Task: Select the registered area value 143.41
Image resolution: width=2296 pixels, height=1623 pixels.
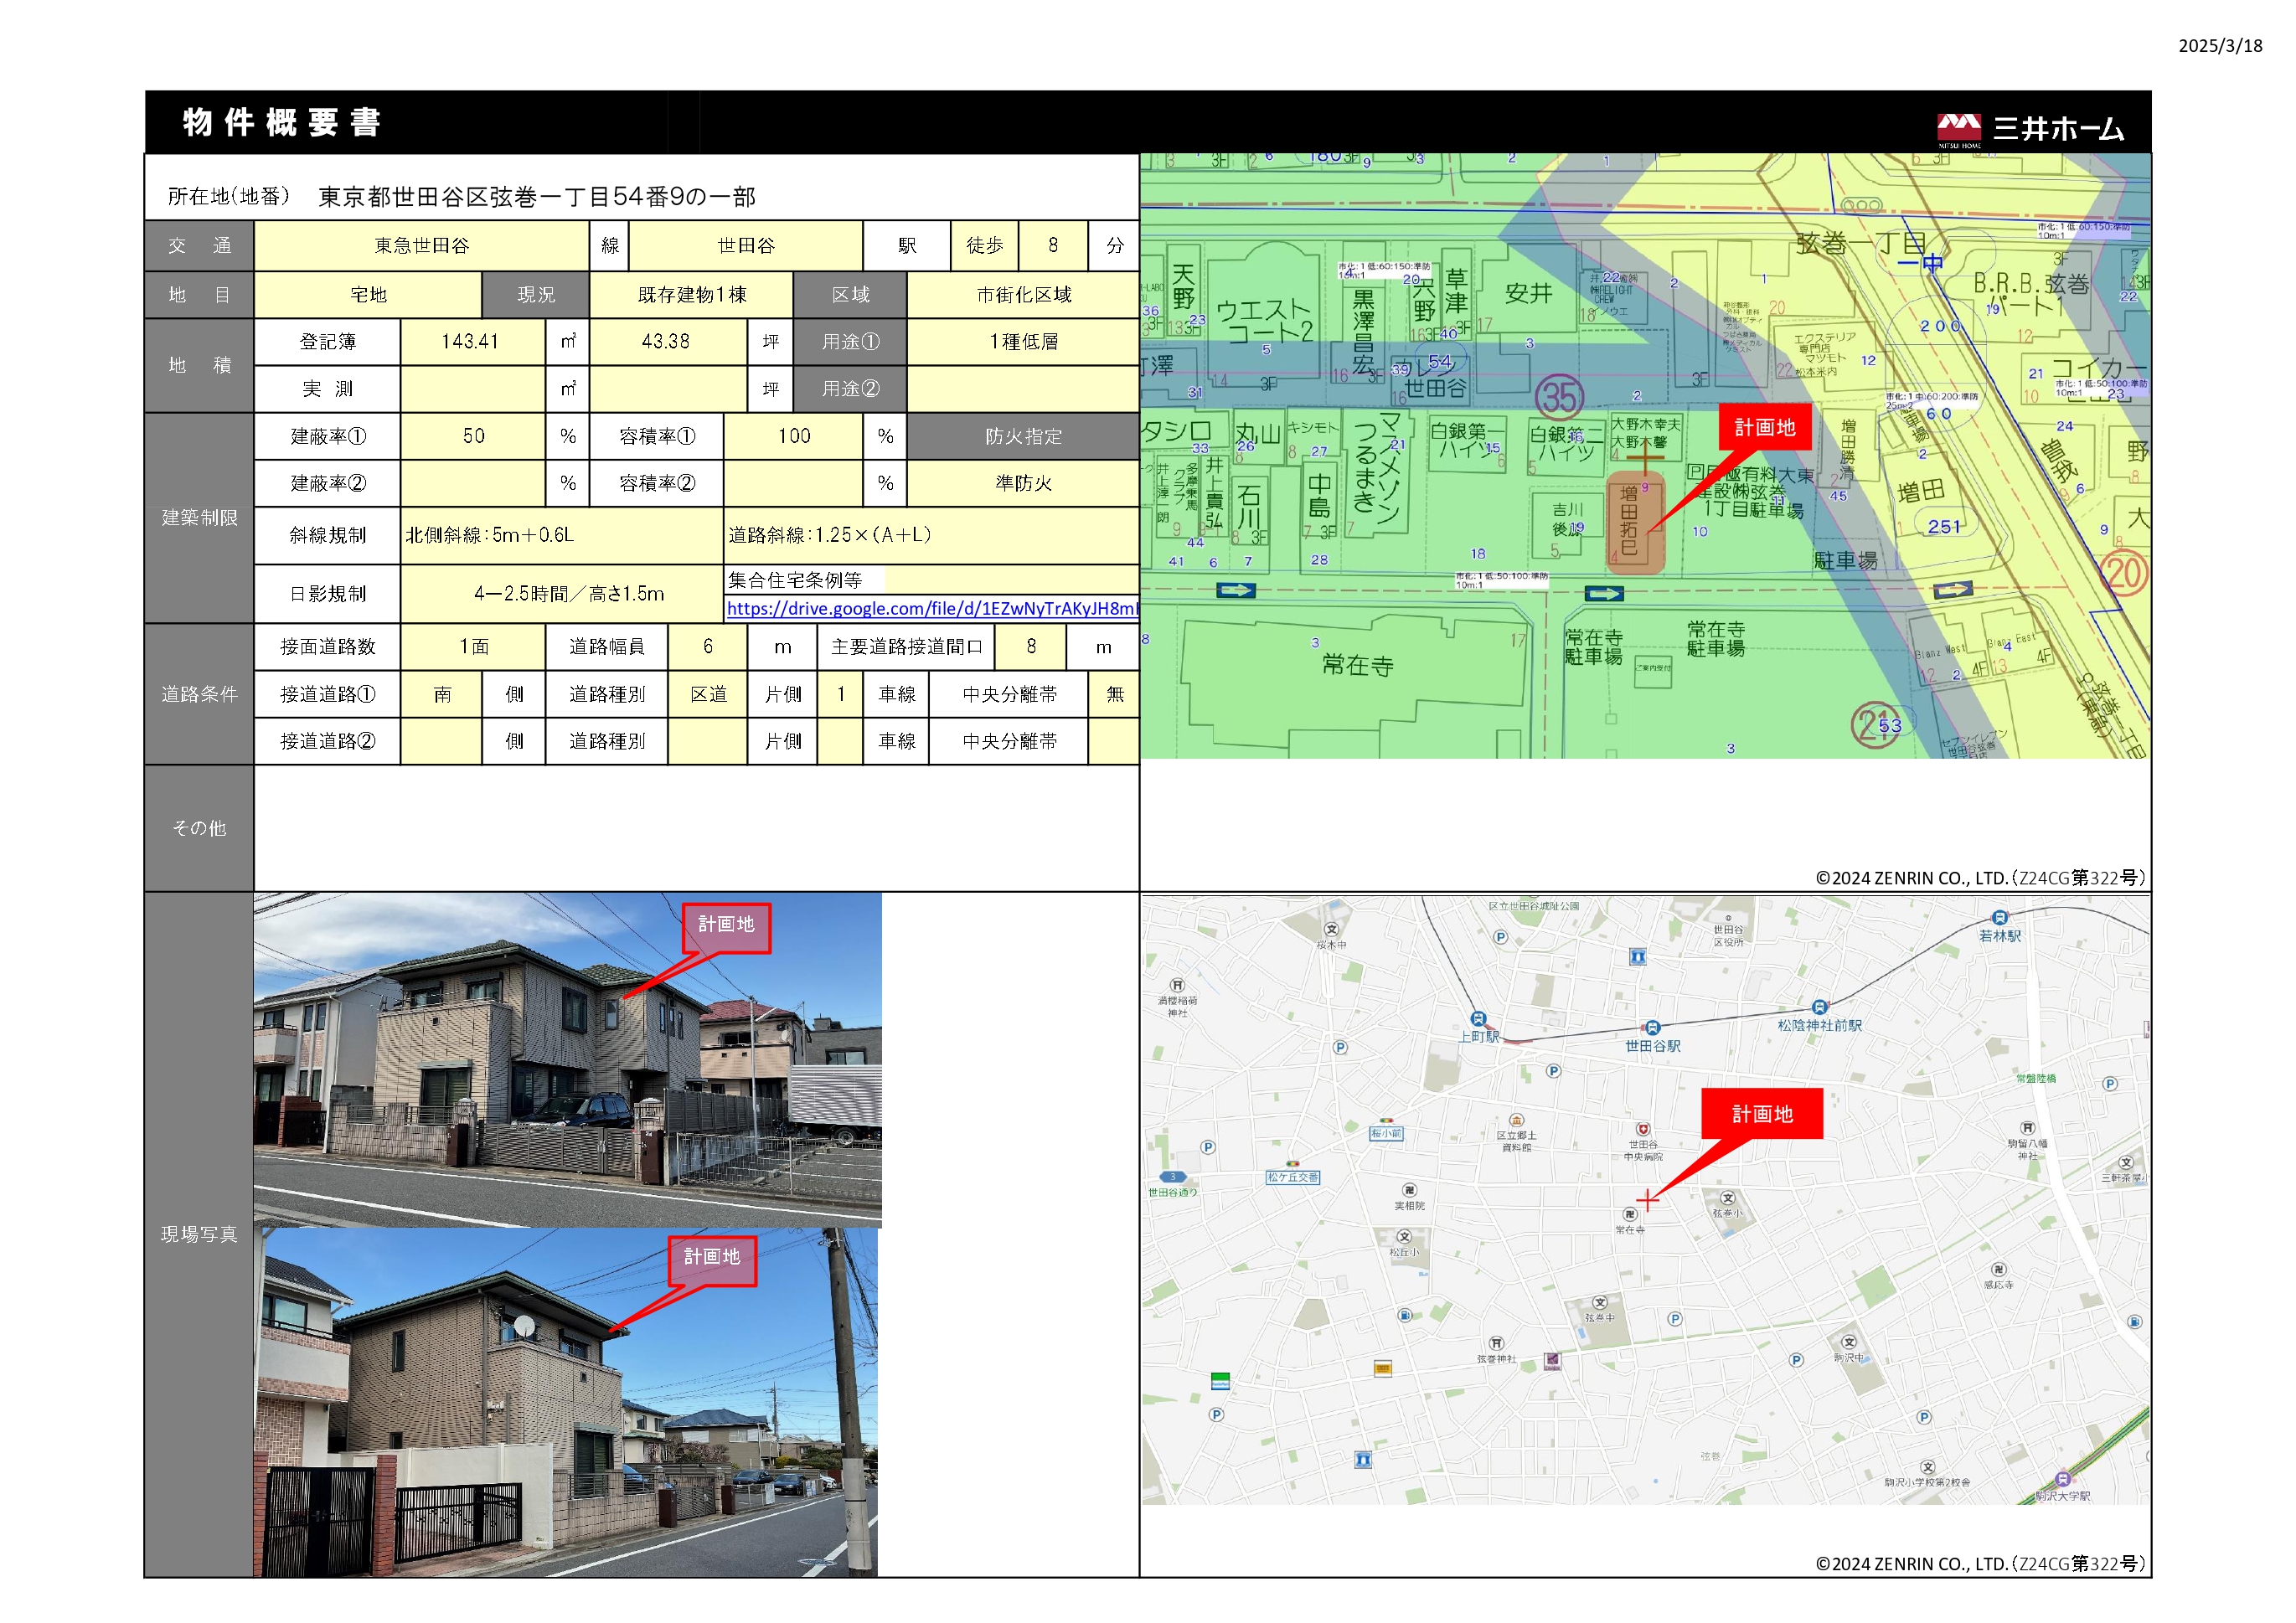Action: tap(472, 341)
